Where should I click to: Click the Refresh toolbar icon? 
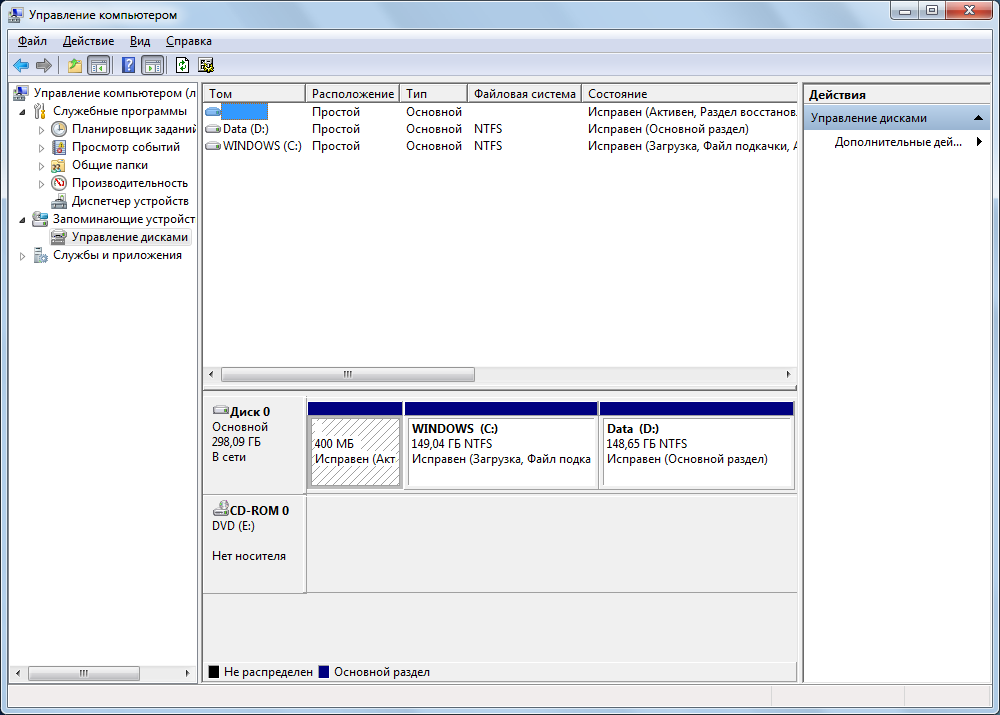pyautogui.click(x=182, y=65)
